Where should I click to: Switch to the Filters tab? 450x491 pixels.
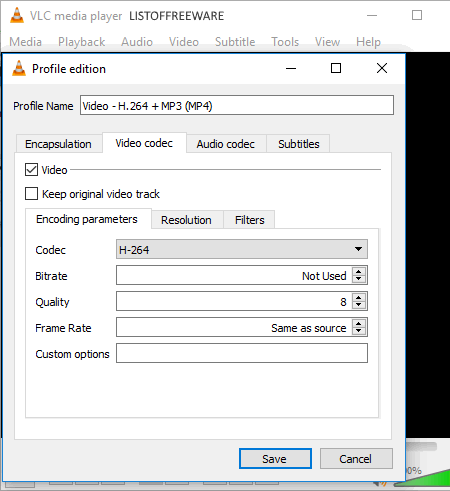(249, 220)
